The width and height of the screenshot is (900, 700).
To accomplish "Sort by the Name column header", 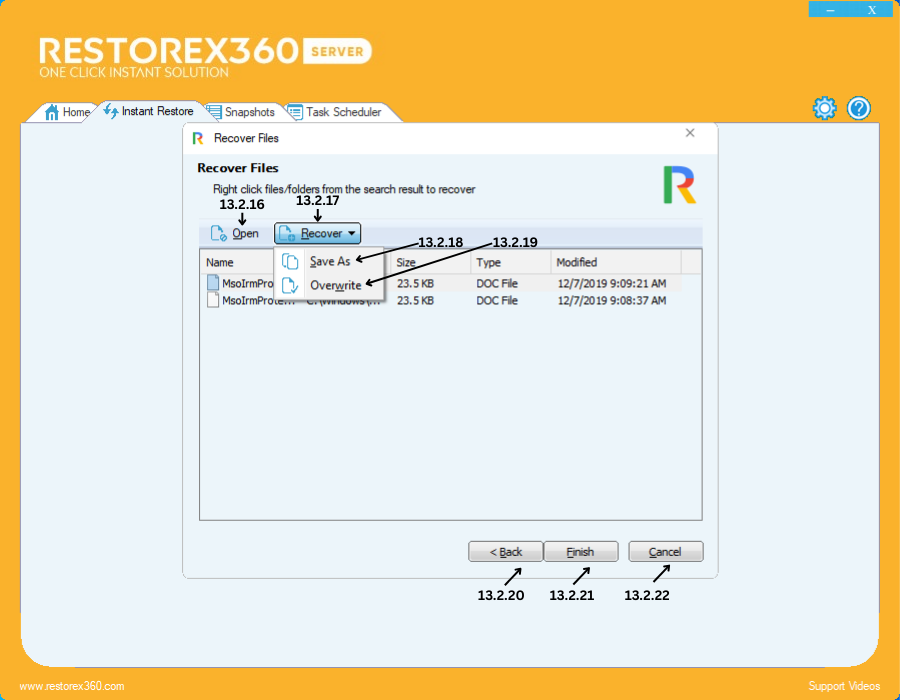I will click(x=220, y=262).
